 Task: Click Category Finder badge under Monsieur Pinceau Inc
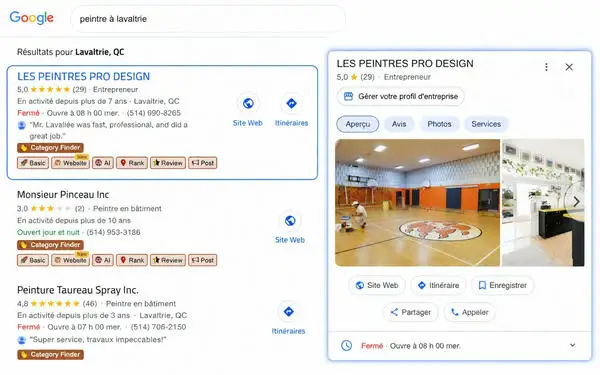point(50,245)
